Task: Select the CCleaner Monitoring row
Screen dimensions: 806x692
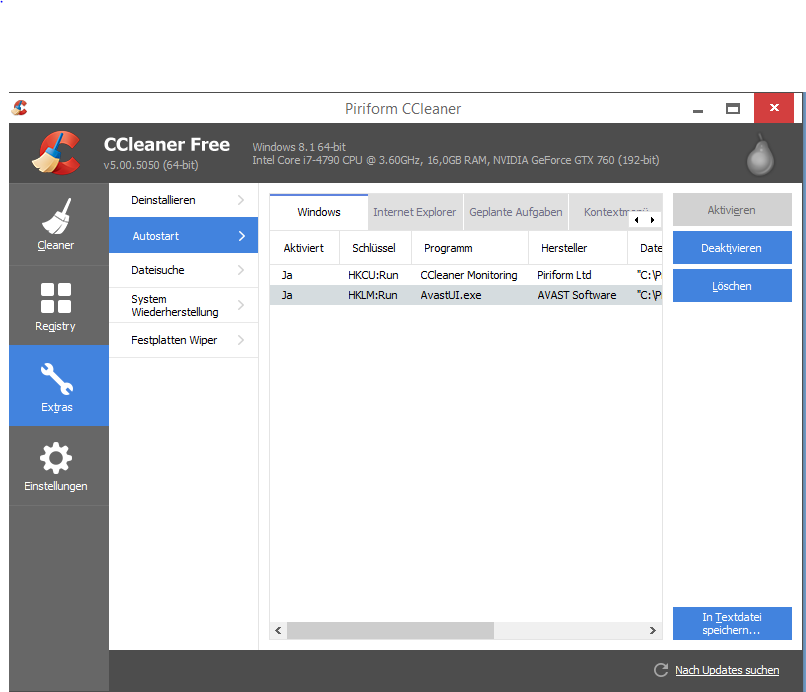Action: 466,275
